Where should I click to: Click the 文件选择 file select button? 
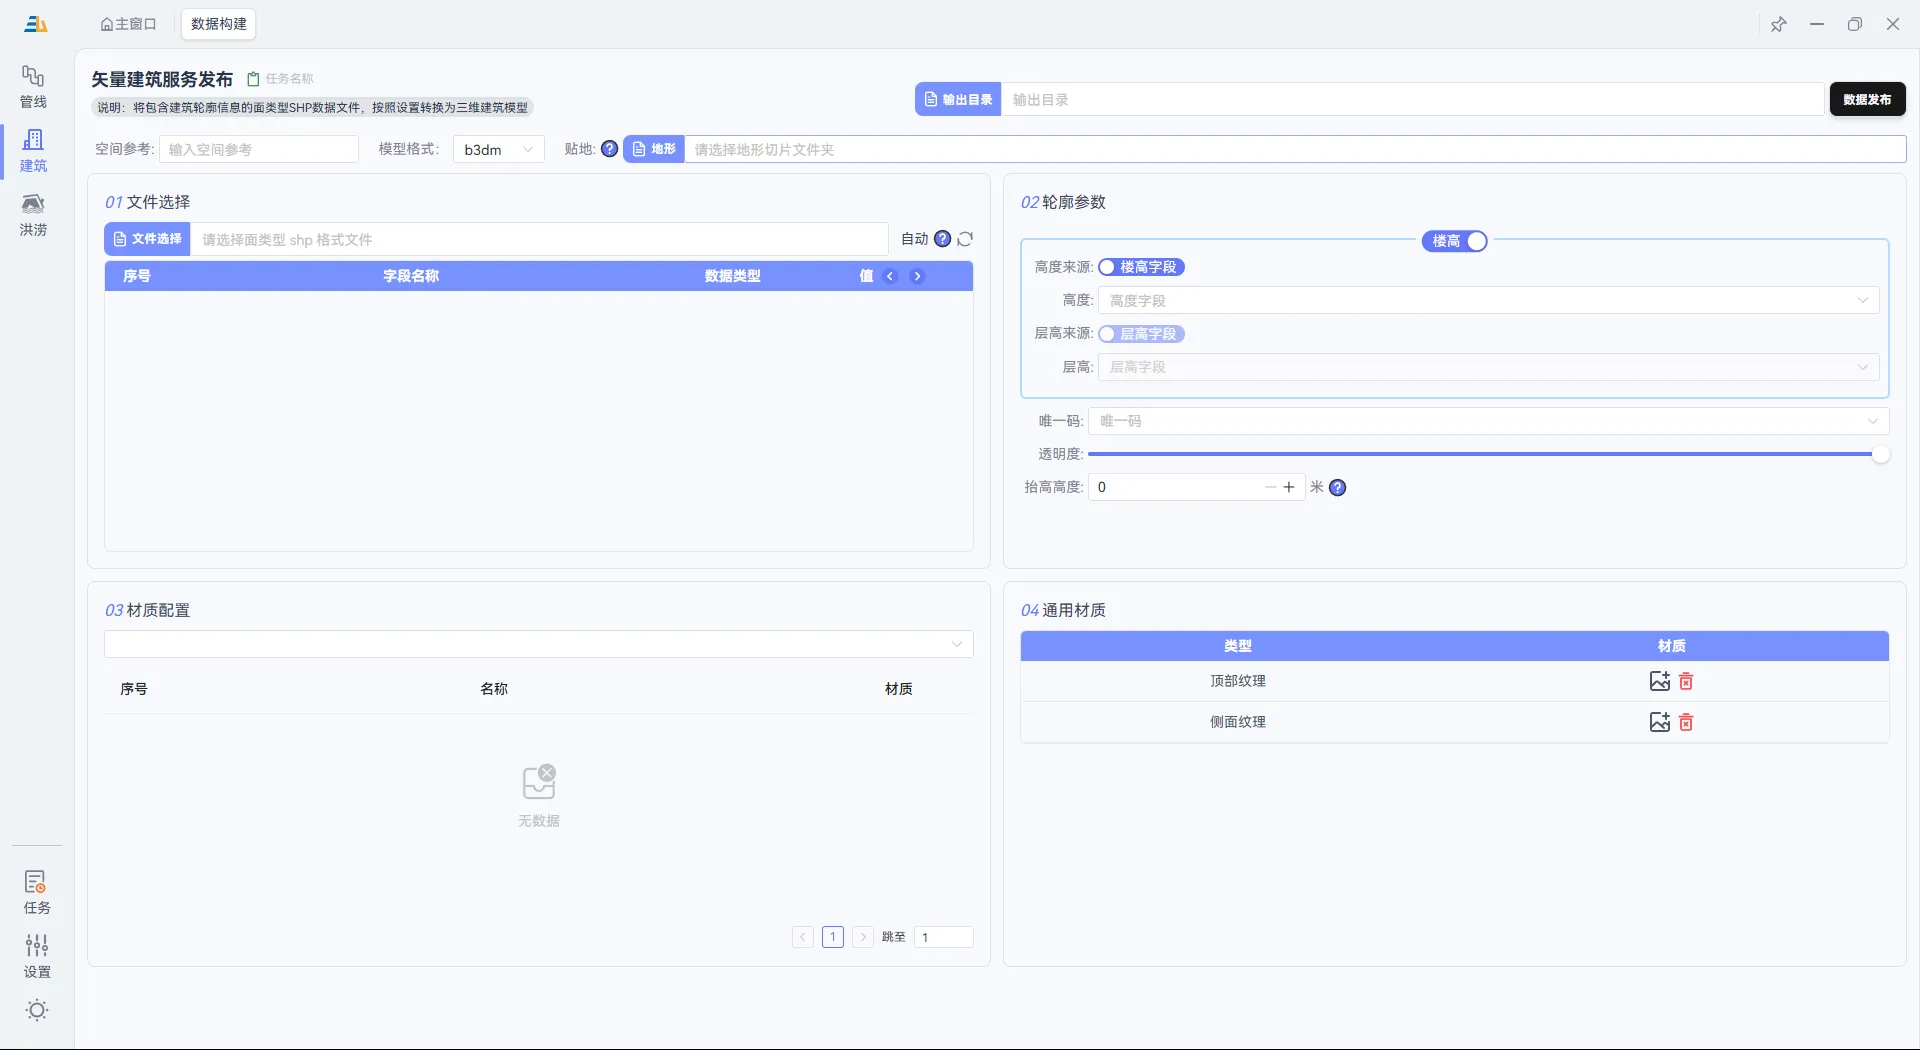click(x=148, y=239)
